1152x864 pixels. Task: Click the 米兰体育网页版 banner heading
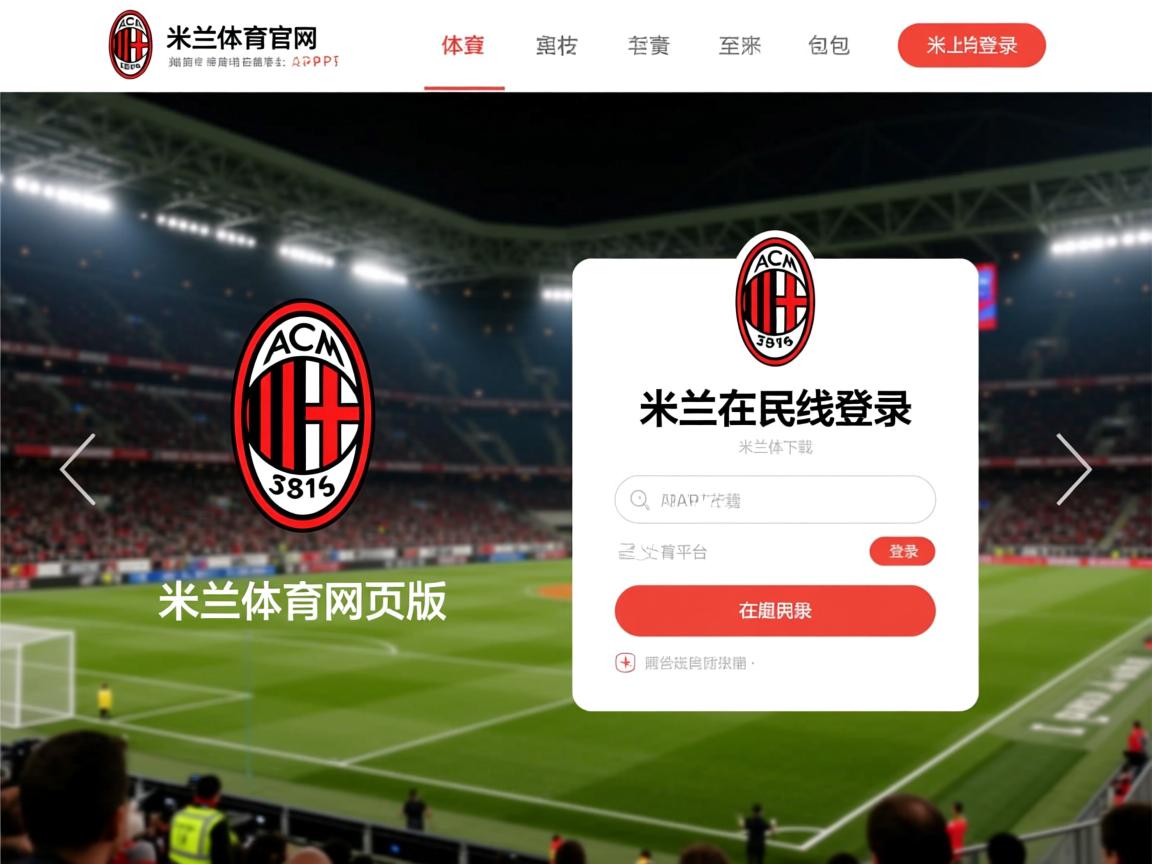click(x=303, y=601)
